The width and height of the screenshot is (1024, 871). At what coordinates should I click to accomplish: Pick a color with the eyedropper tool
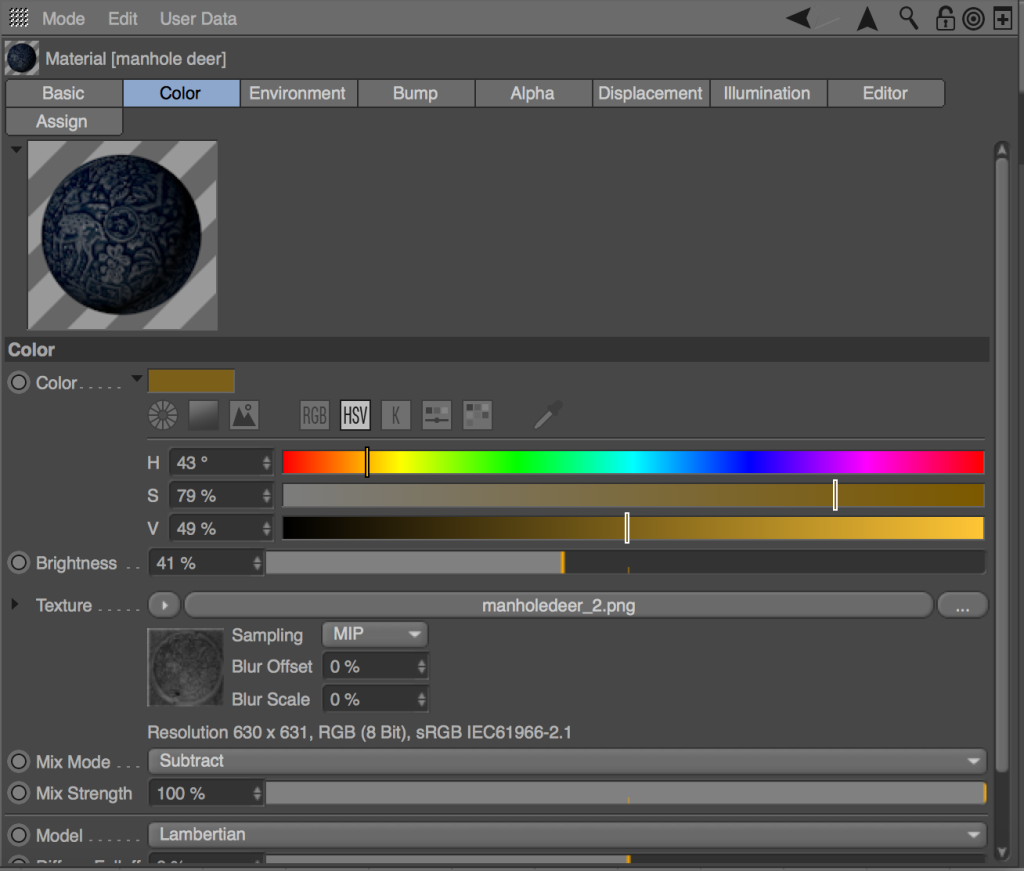546,415
